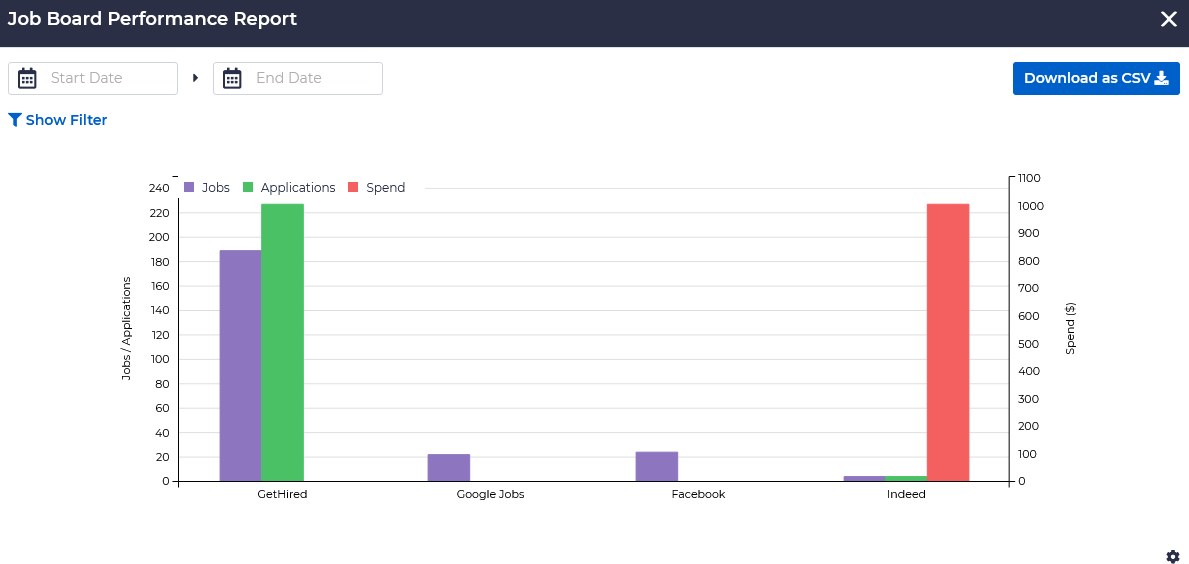Click the Indeed x-axis label
Viewport: 1189px width, 564px height.
click(x=906, y=494)
